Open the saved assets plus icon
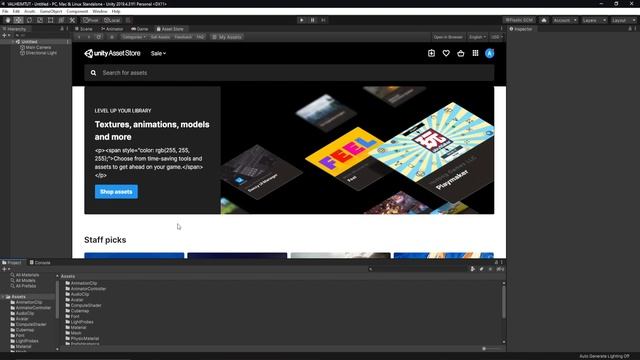Screen dimensions: 640x360 [x=431, y=53]
